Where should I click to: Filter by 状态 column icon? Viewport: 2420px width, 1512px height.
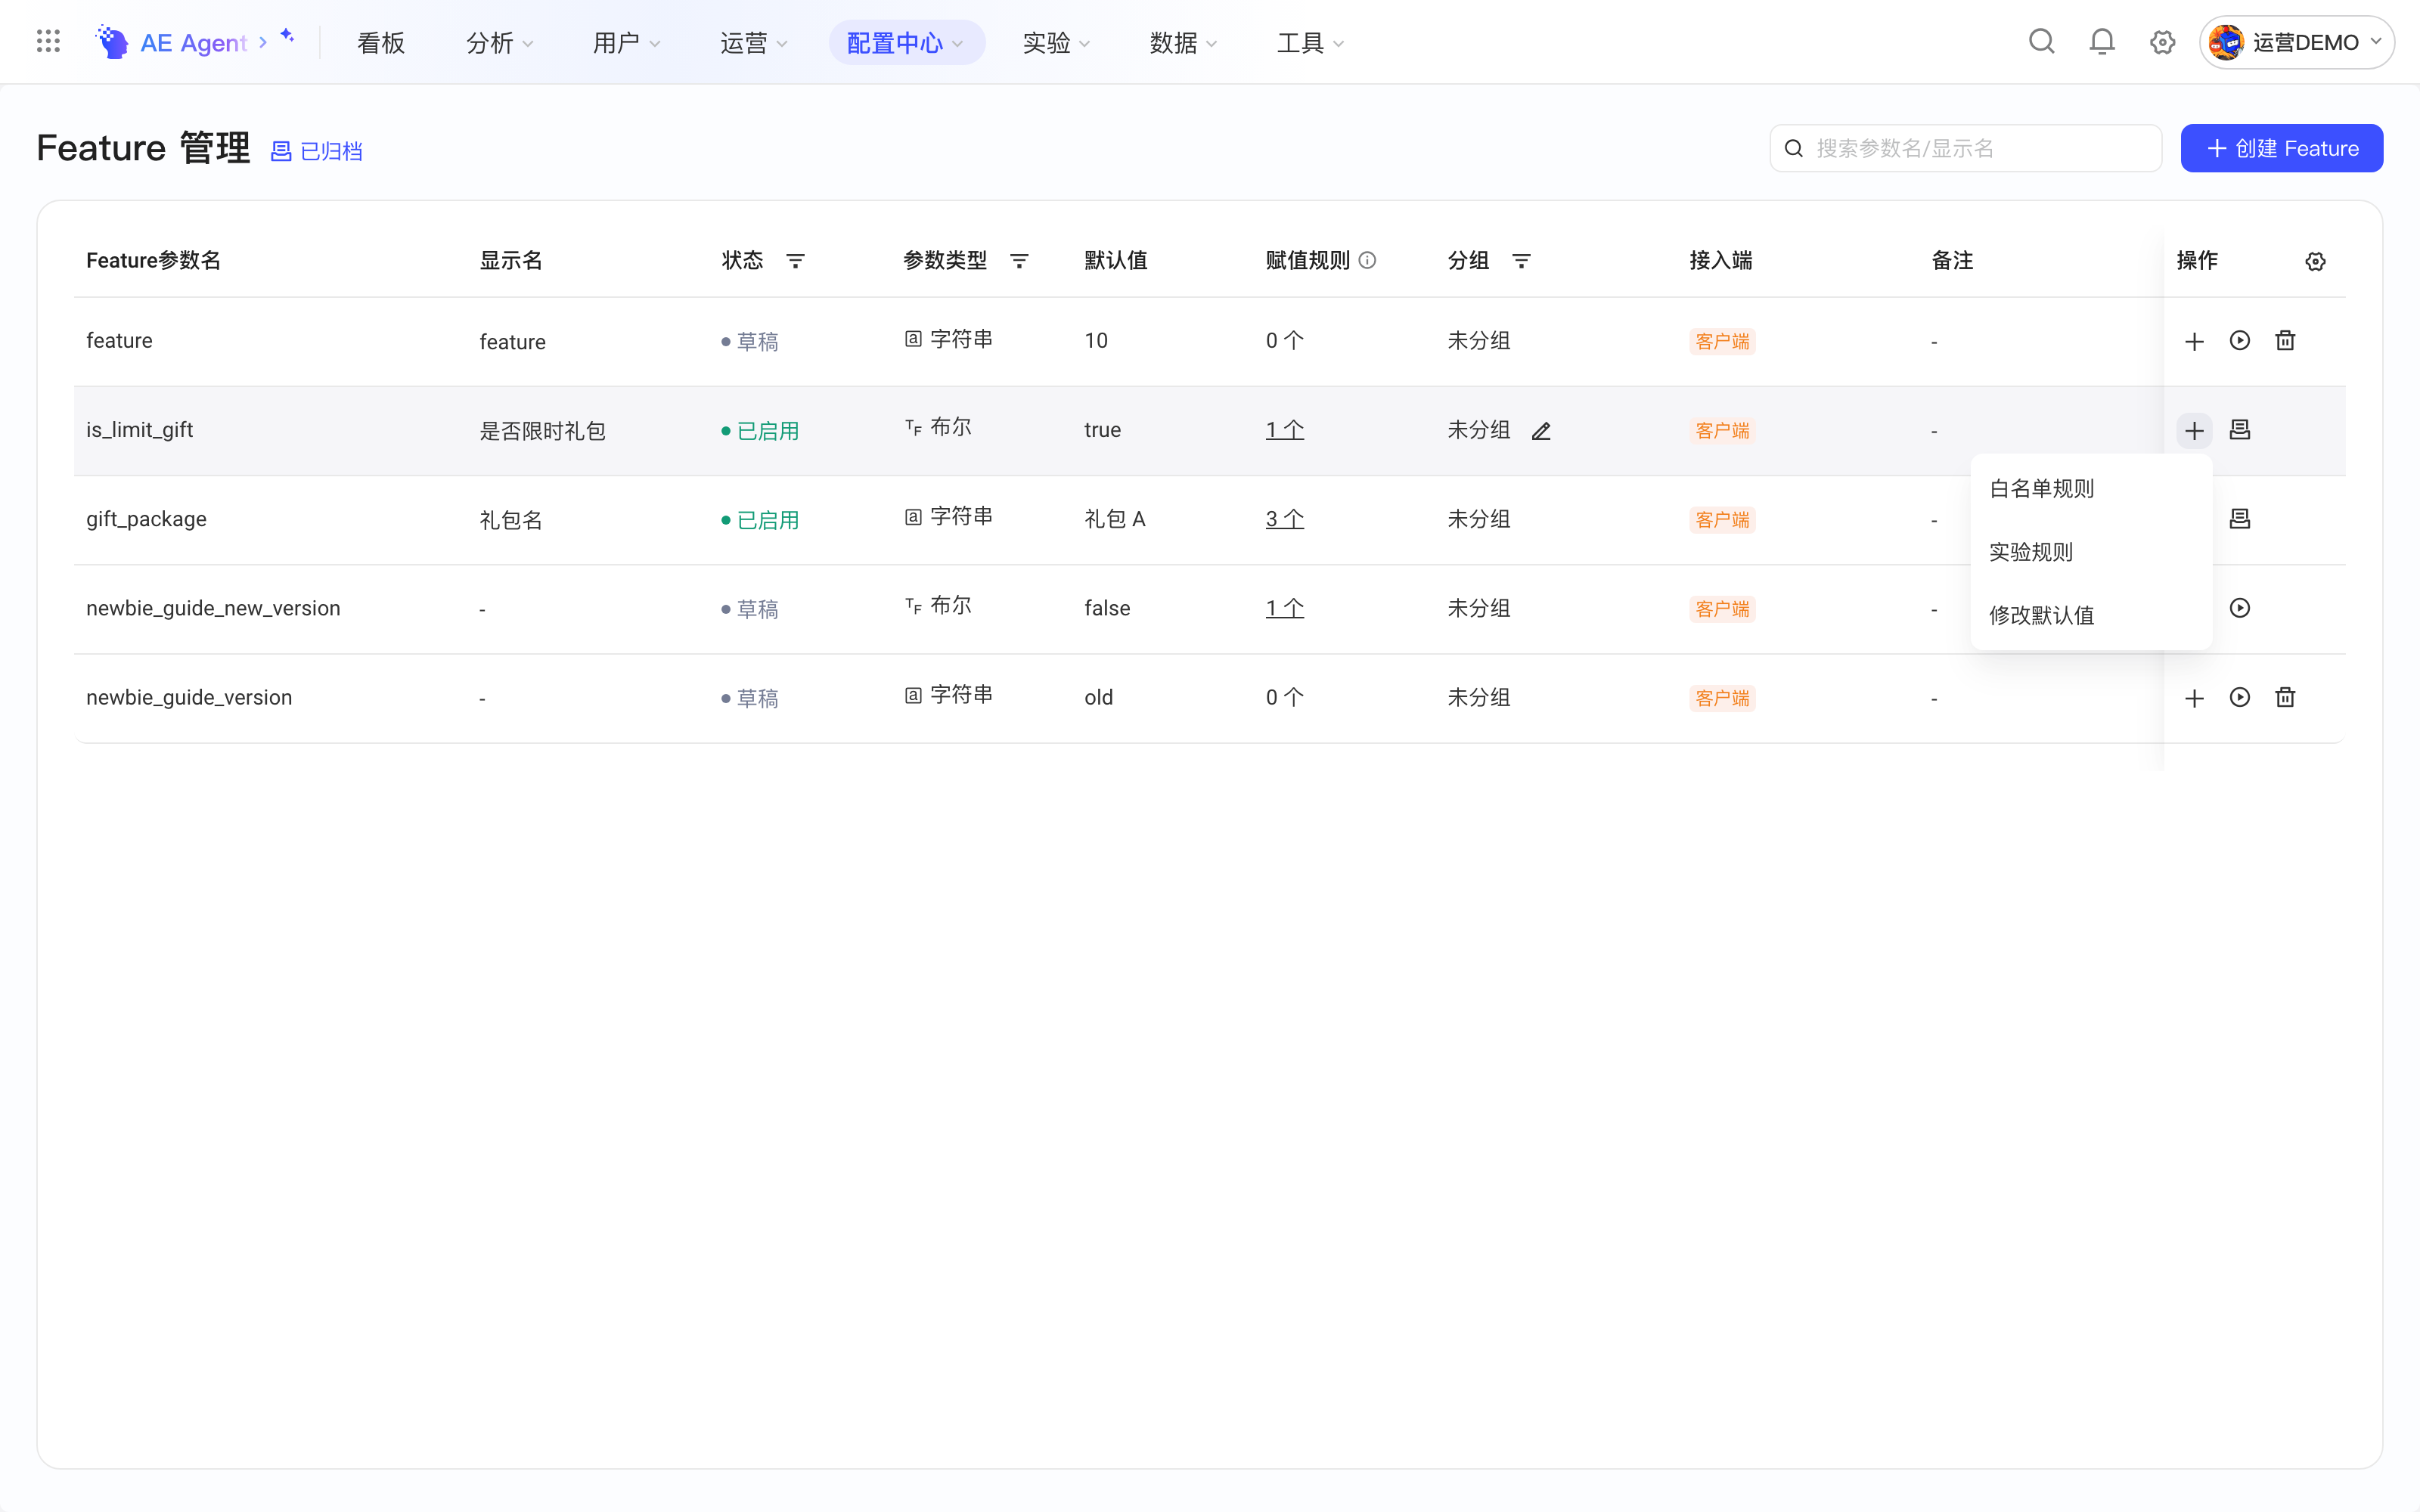pyautogui.click(x=795, y=261)
